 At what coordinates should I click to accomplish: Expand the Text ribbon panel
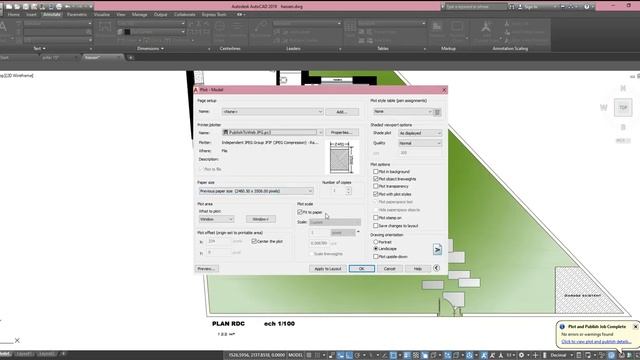[x=40, y=49]
